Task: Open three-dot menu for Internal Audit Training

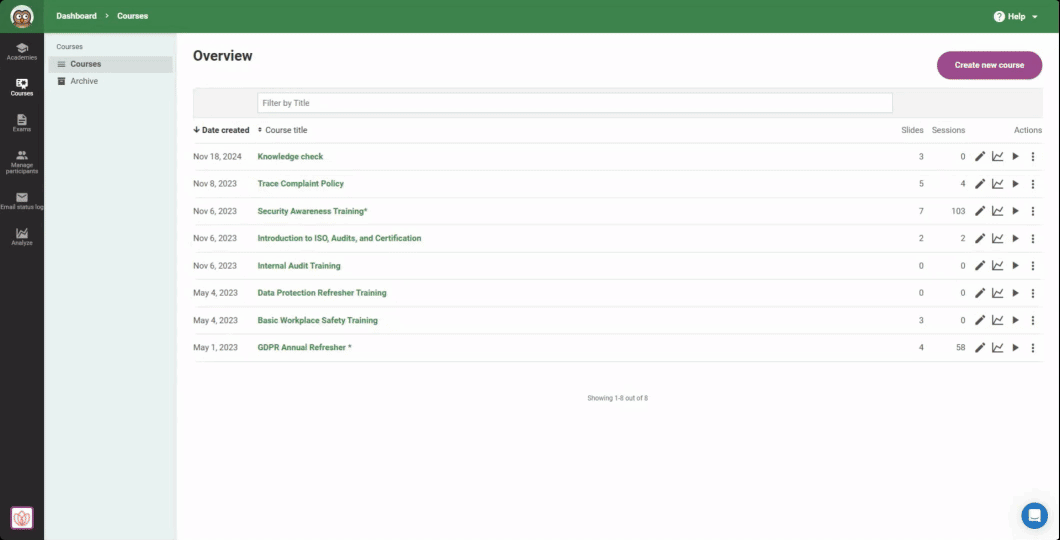Action: click(x=1033, y=266)
